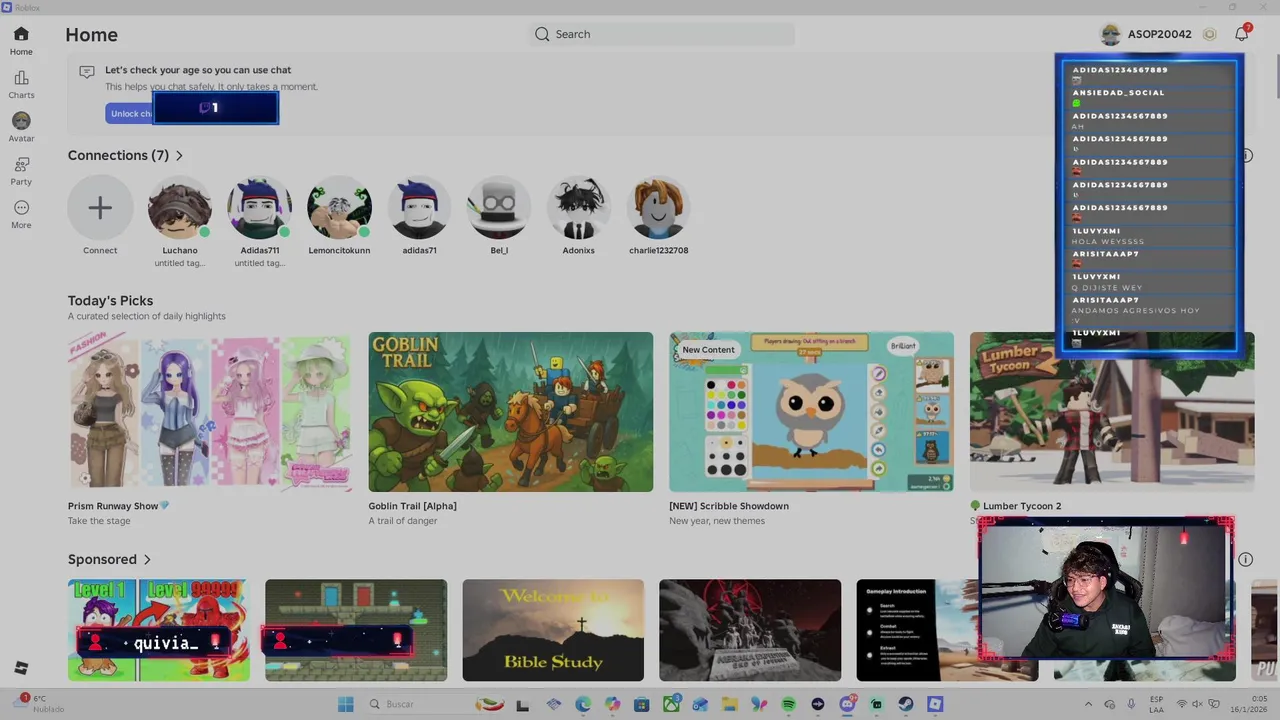
Task: Open Spotify from the taskbar
Action: click(788, 704)
